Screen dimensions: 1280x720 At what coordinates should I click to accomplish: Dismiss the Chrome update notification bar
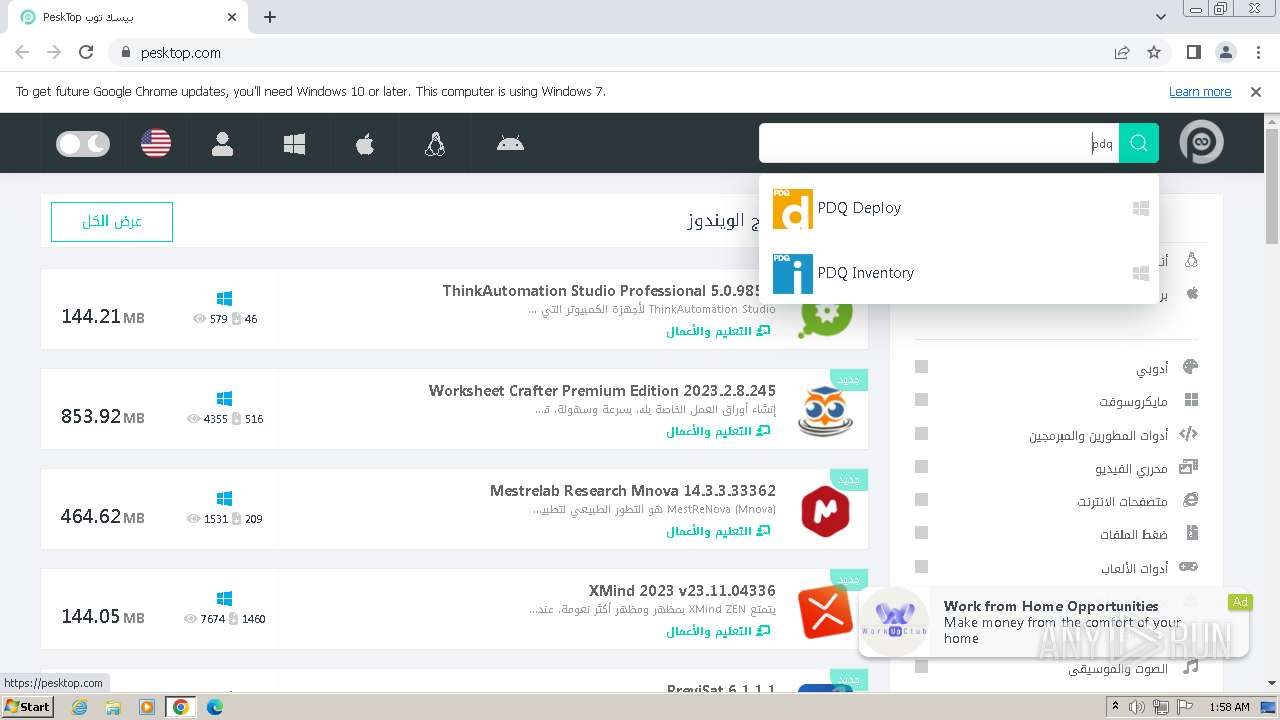(1256, 92)
